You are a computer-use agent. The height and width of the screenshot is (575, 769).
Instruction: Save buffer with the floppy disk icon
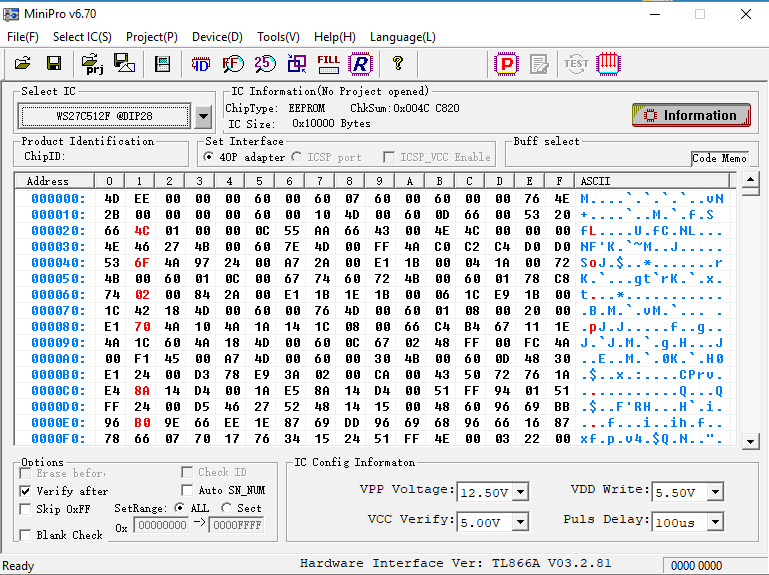click(x=54, y=63)
